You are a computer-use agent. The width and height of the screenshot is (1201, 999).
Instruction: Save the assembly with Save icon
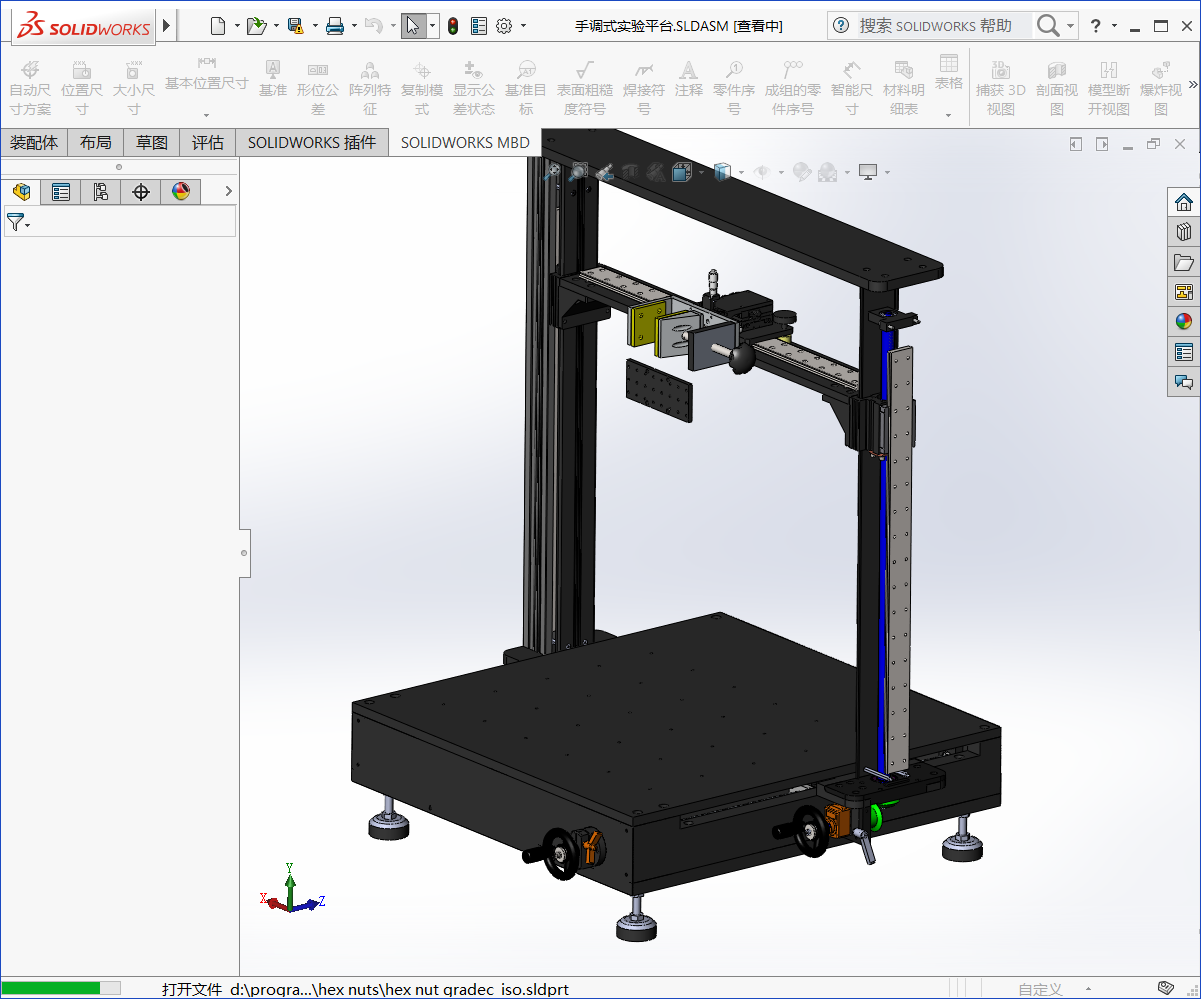tap(295, 26)
